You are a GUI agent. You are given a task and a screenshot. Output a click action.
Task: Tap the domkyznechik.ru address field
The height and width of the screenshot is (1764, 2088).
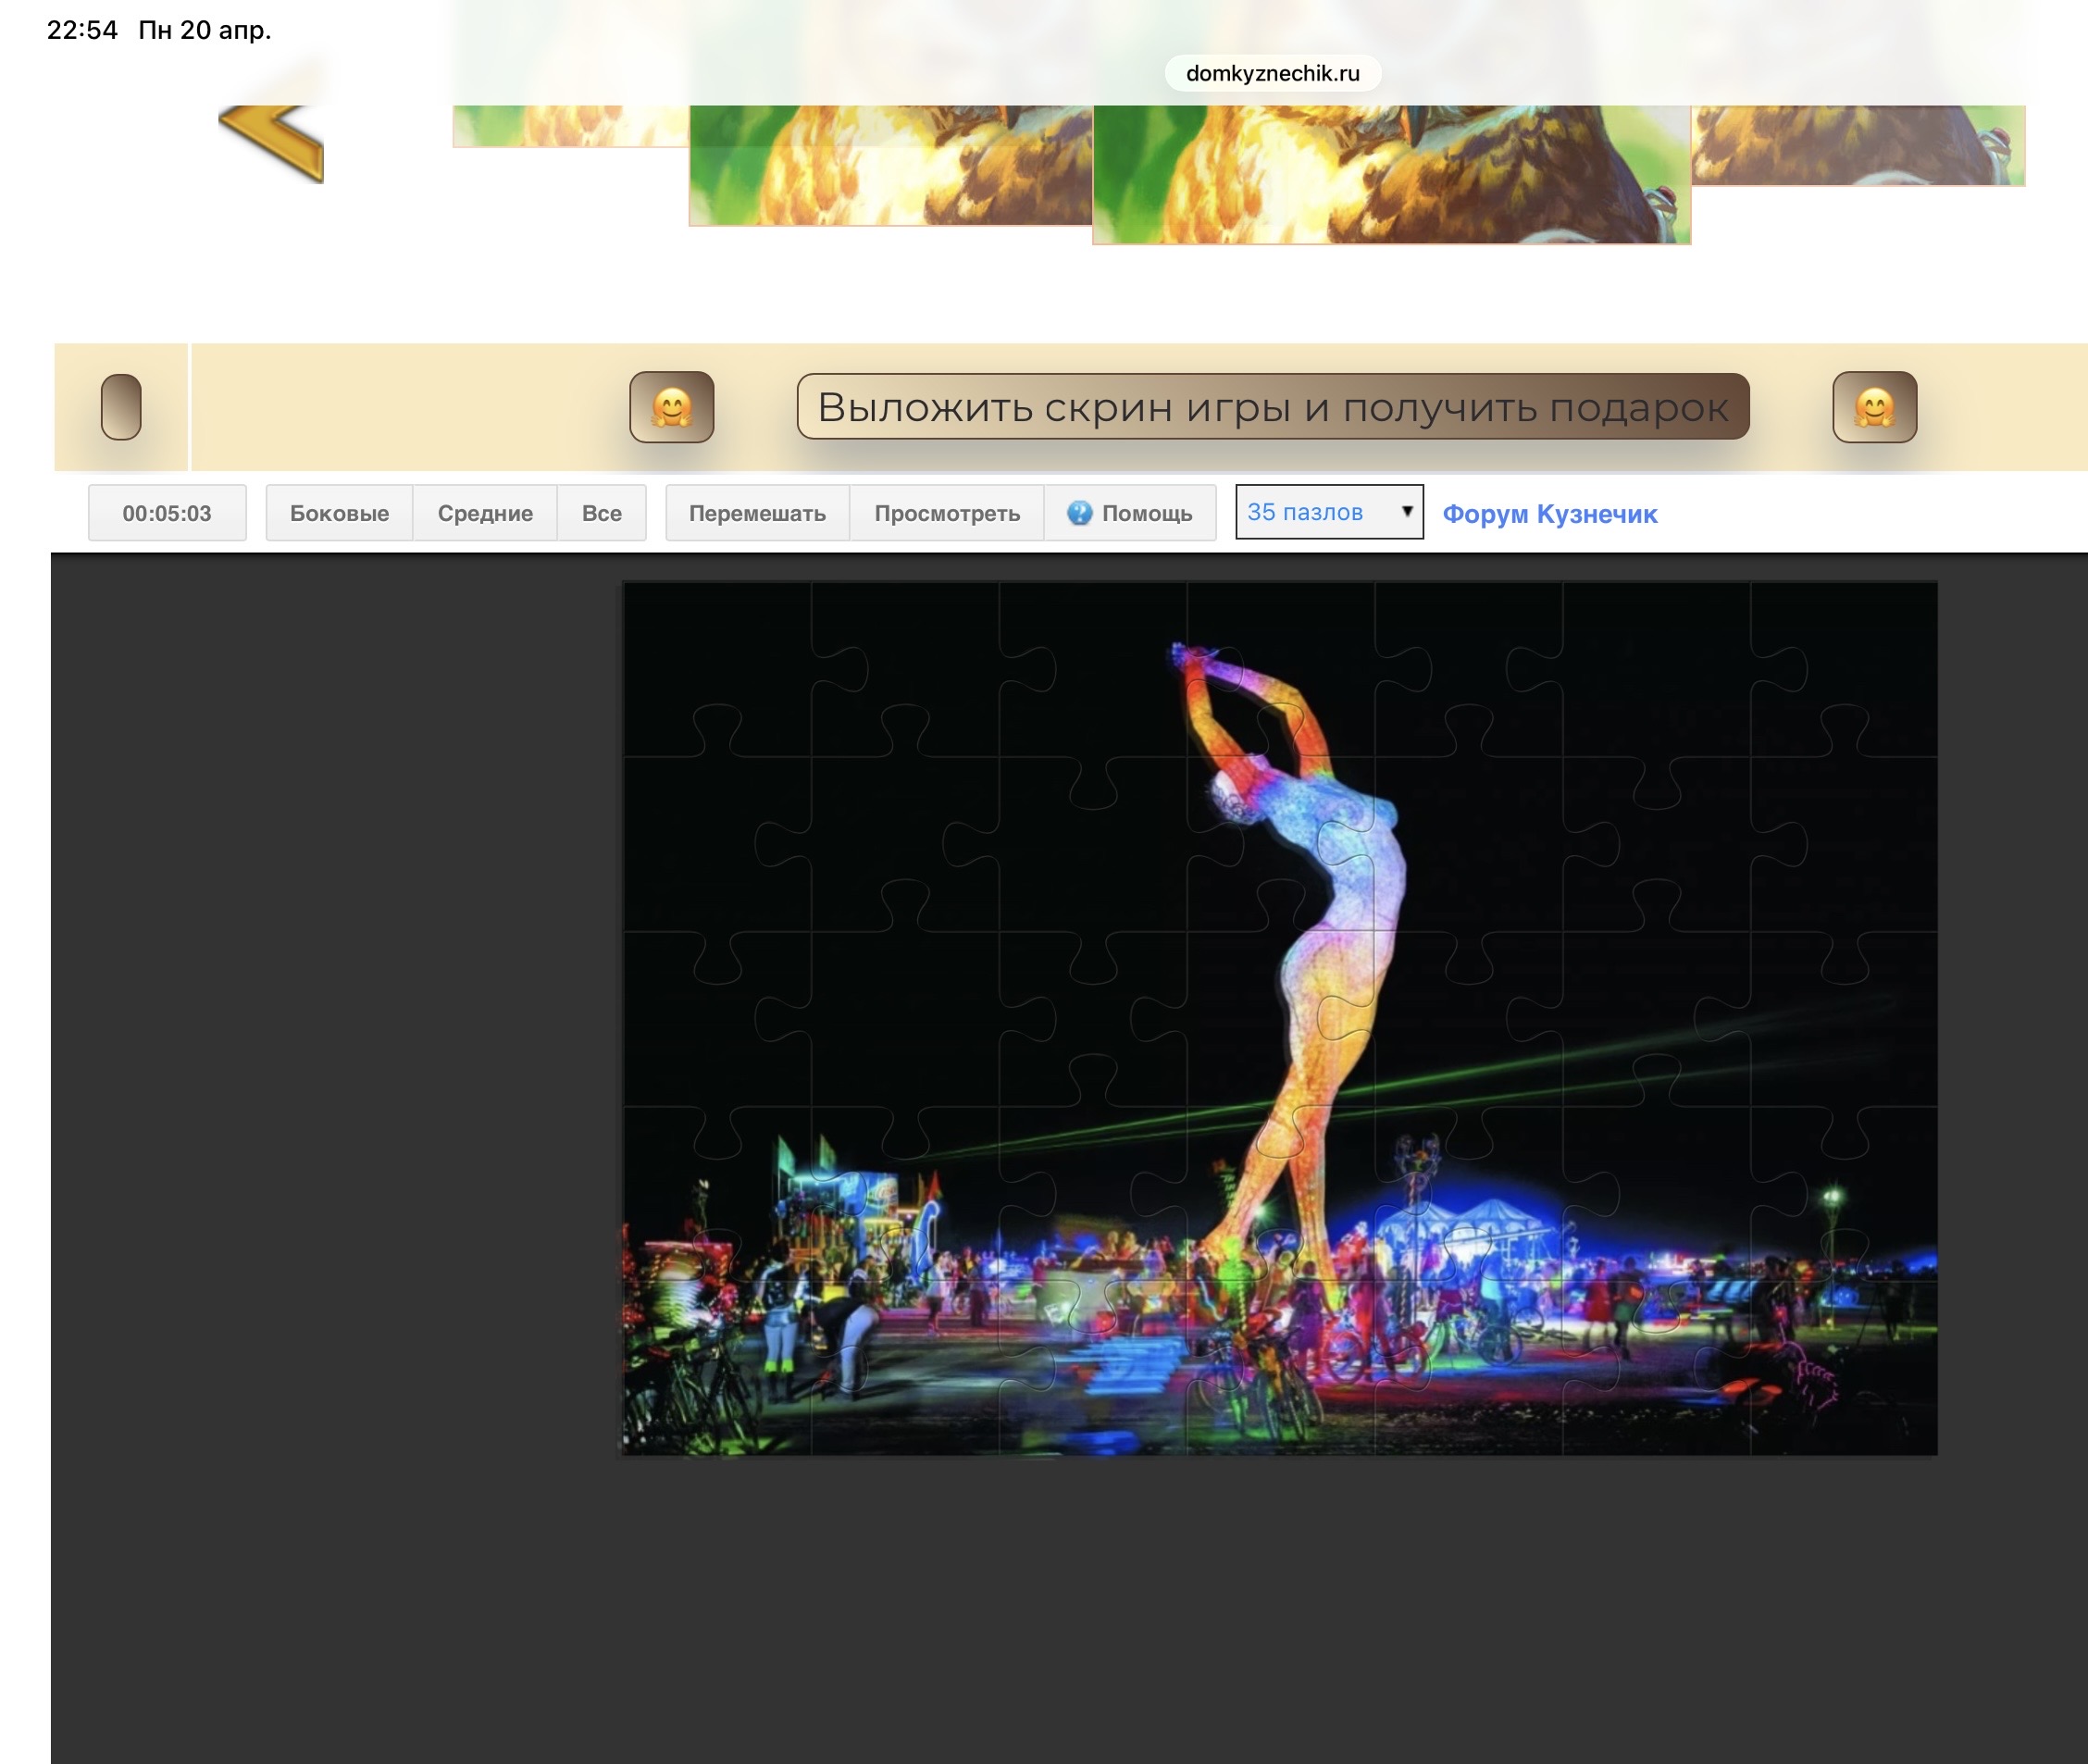1272,73
